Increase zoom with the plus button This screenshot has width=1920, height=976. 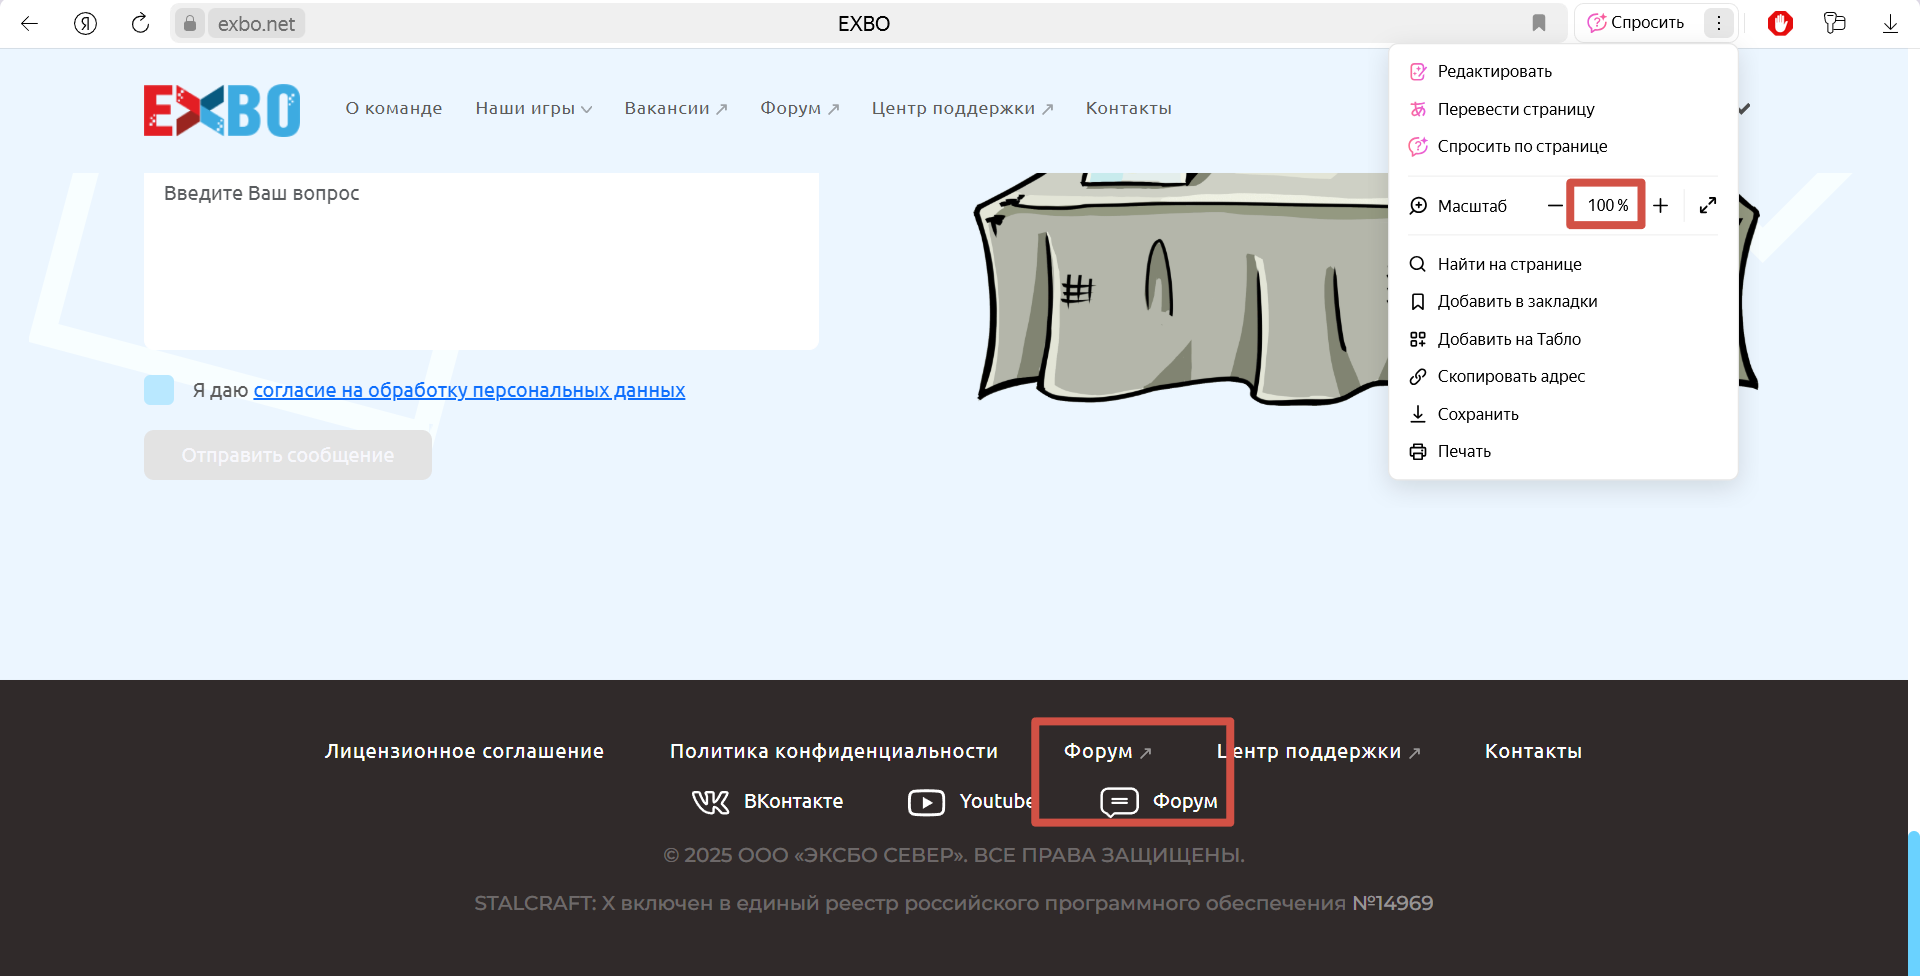pos(1660,205)
